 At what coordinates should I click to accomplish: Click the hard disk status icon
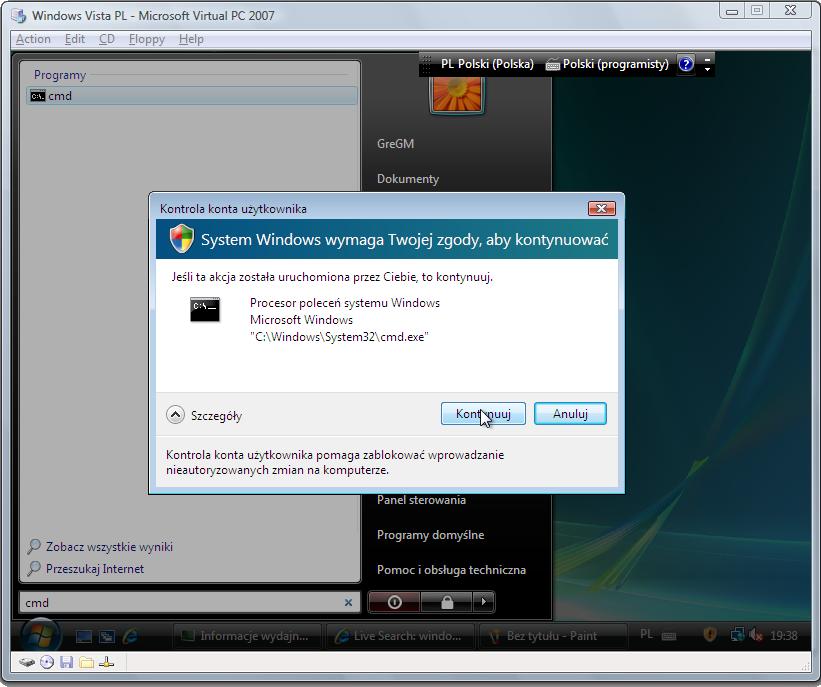(x=27, y=663)
